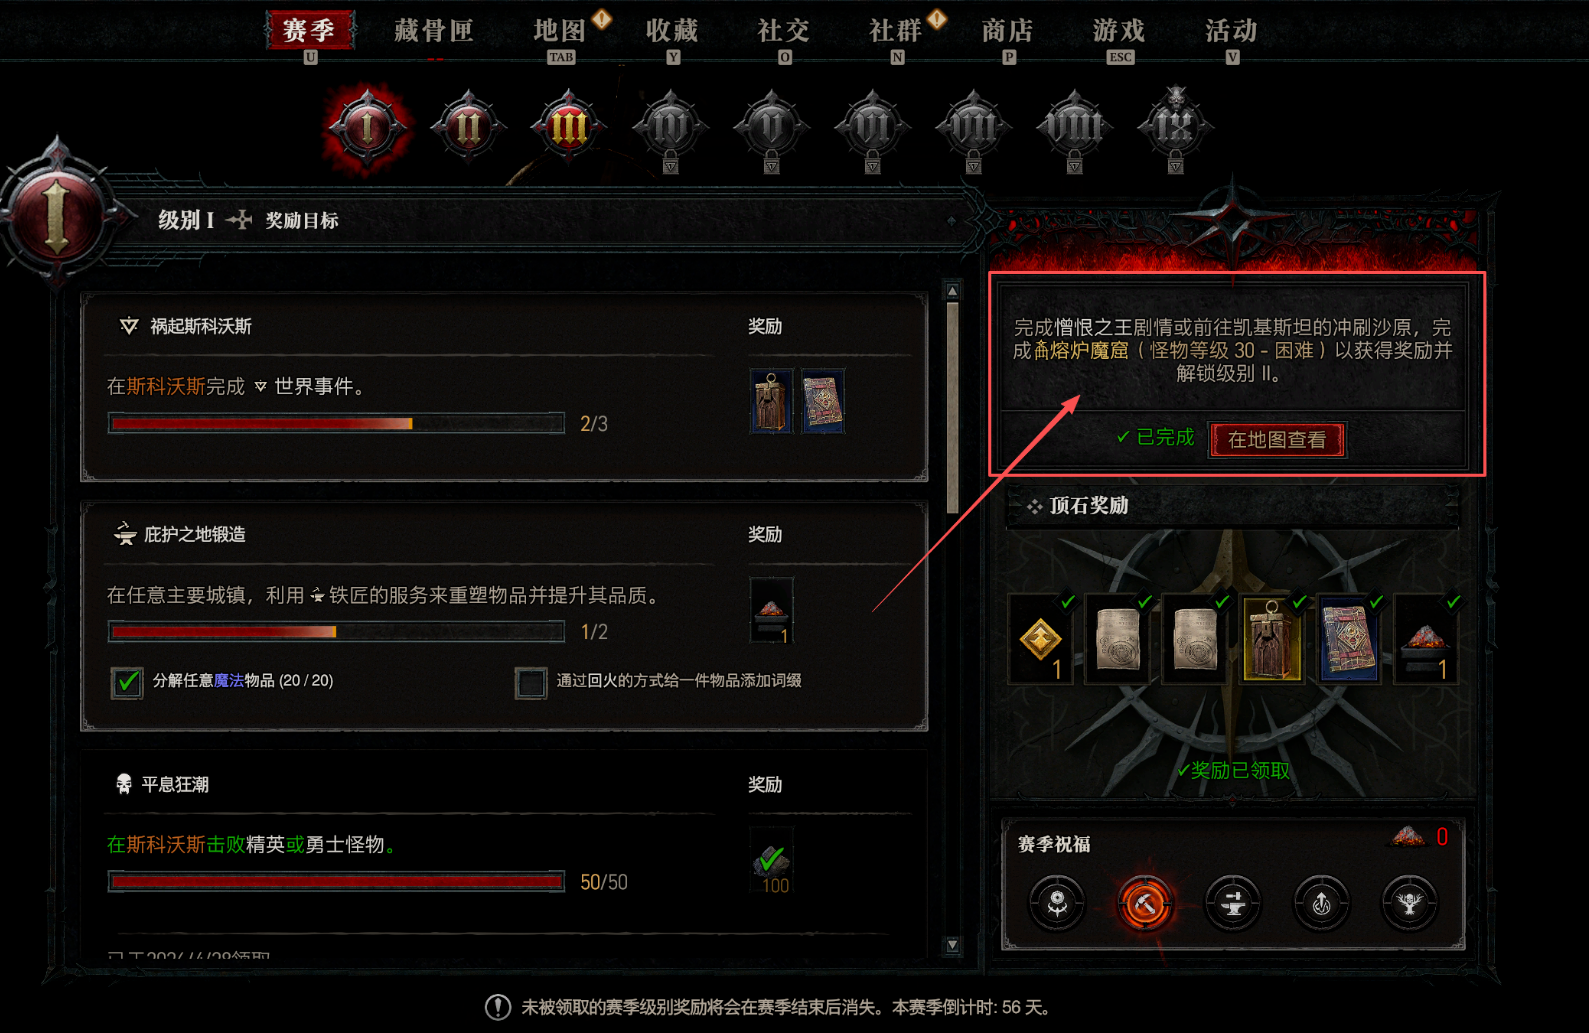Click the 平息狂潮 progress bar

coord(336,882)
